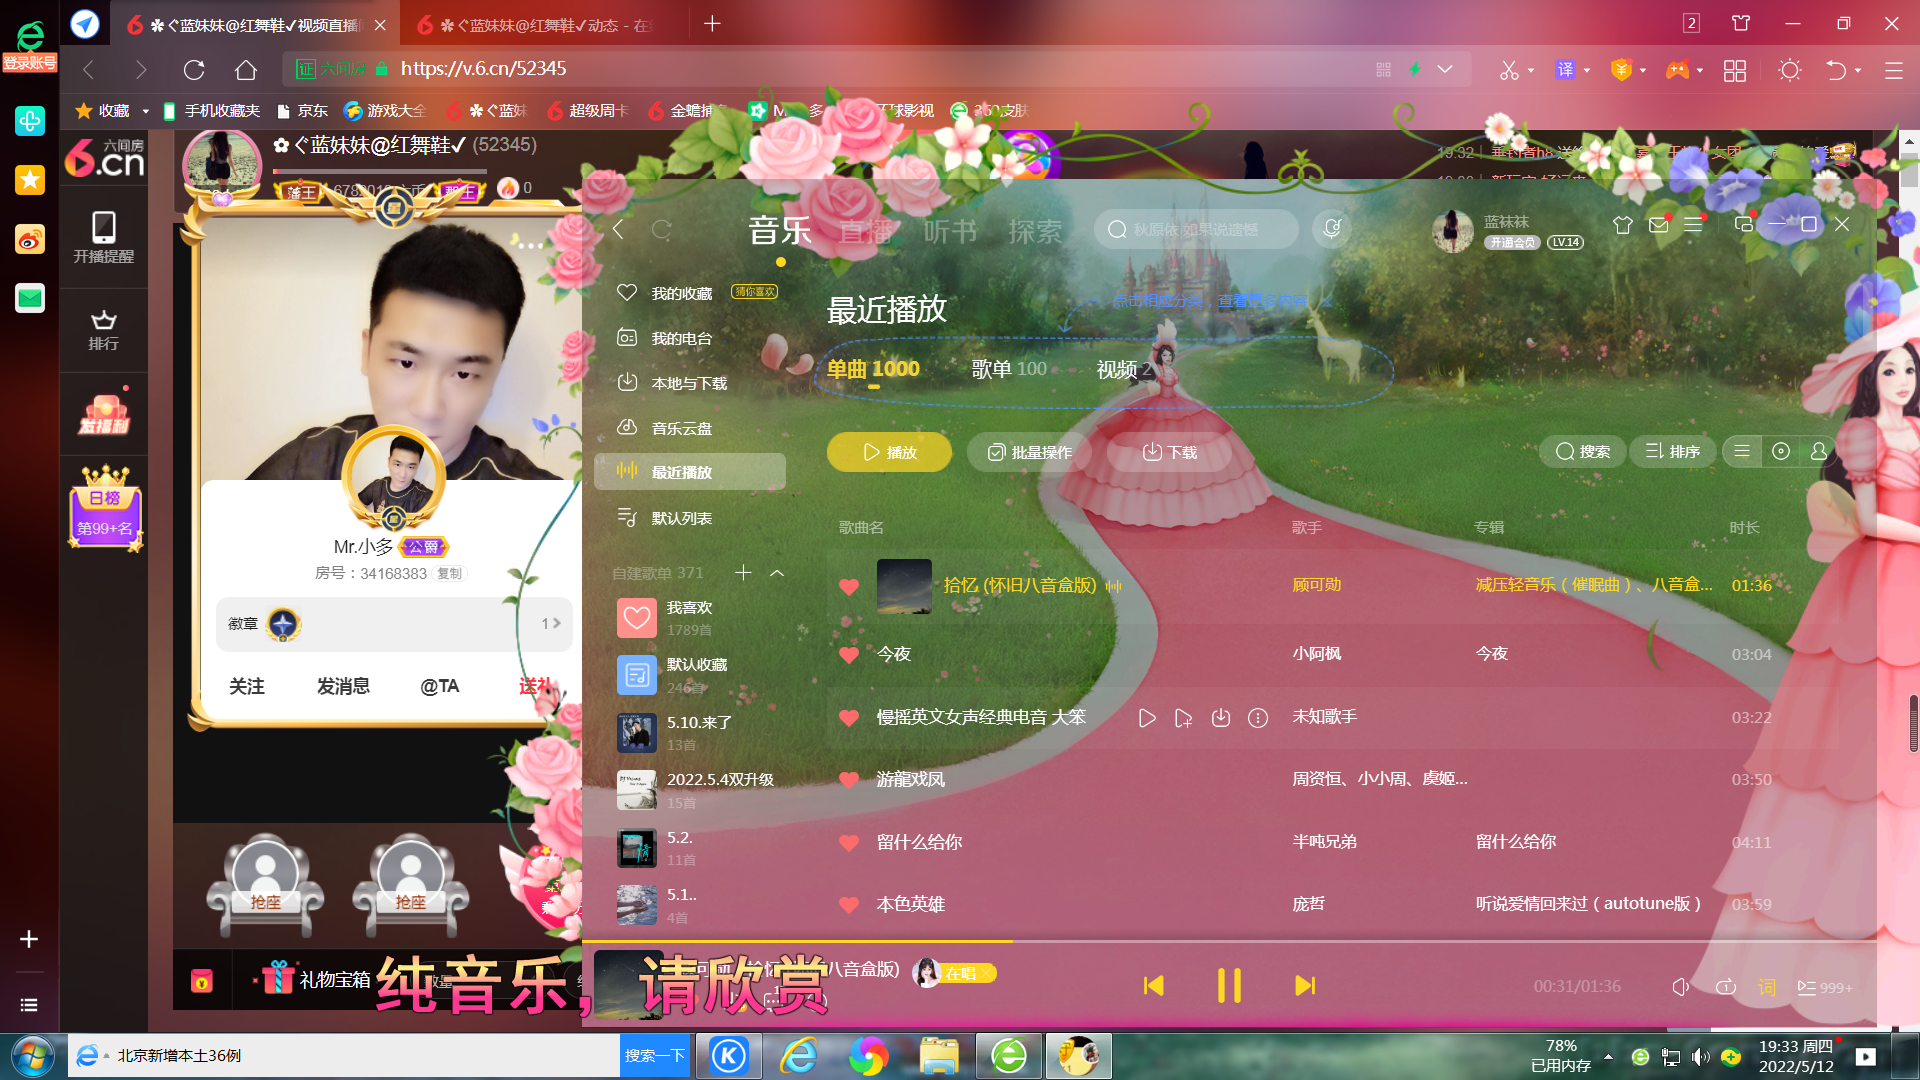The image size is (1920, 1080).
Task: Click the 搜索 button in the list toolbar
Action: [1582, 451]
